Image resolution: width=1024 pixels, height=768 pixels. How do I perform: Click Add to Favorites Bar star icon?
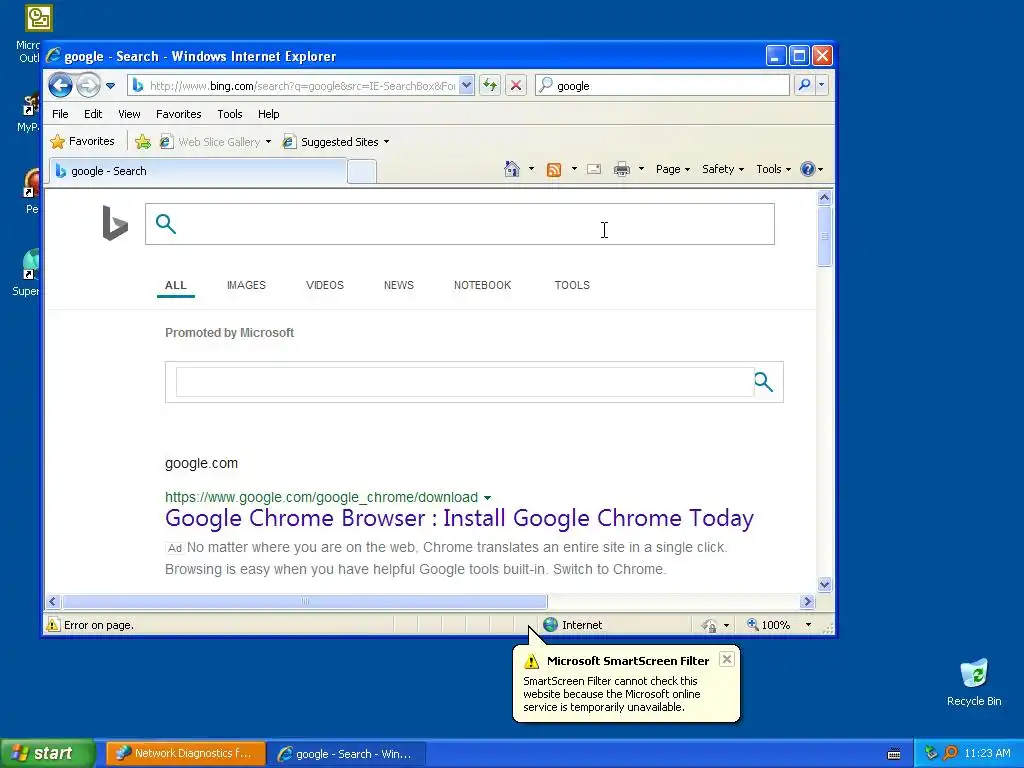142,142
